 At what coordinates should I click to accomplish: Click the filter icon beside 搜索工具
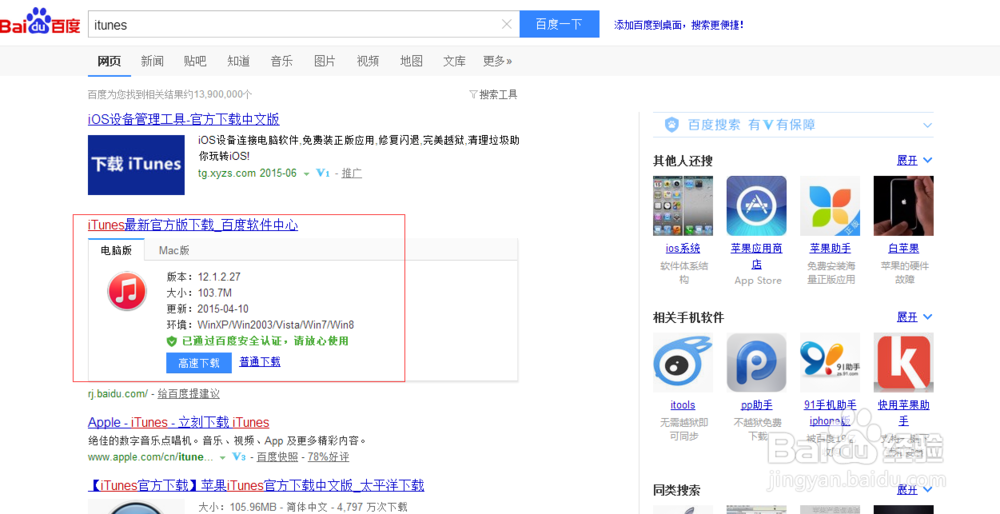(x=473, y=94)
